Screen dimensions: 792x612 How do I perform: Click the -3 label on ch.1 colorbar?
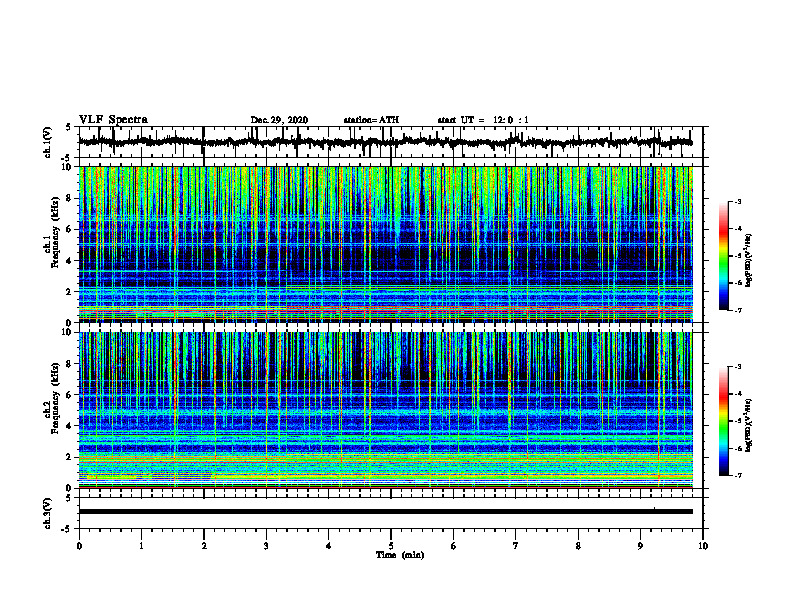coord(738,202)
